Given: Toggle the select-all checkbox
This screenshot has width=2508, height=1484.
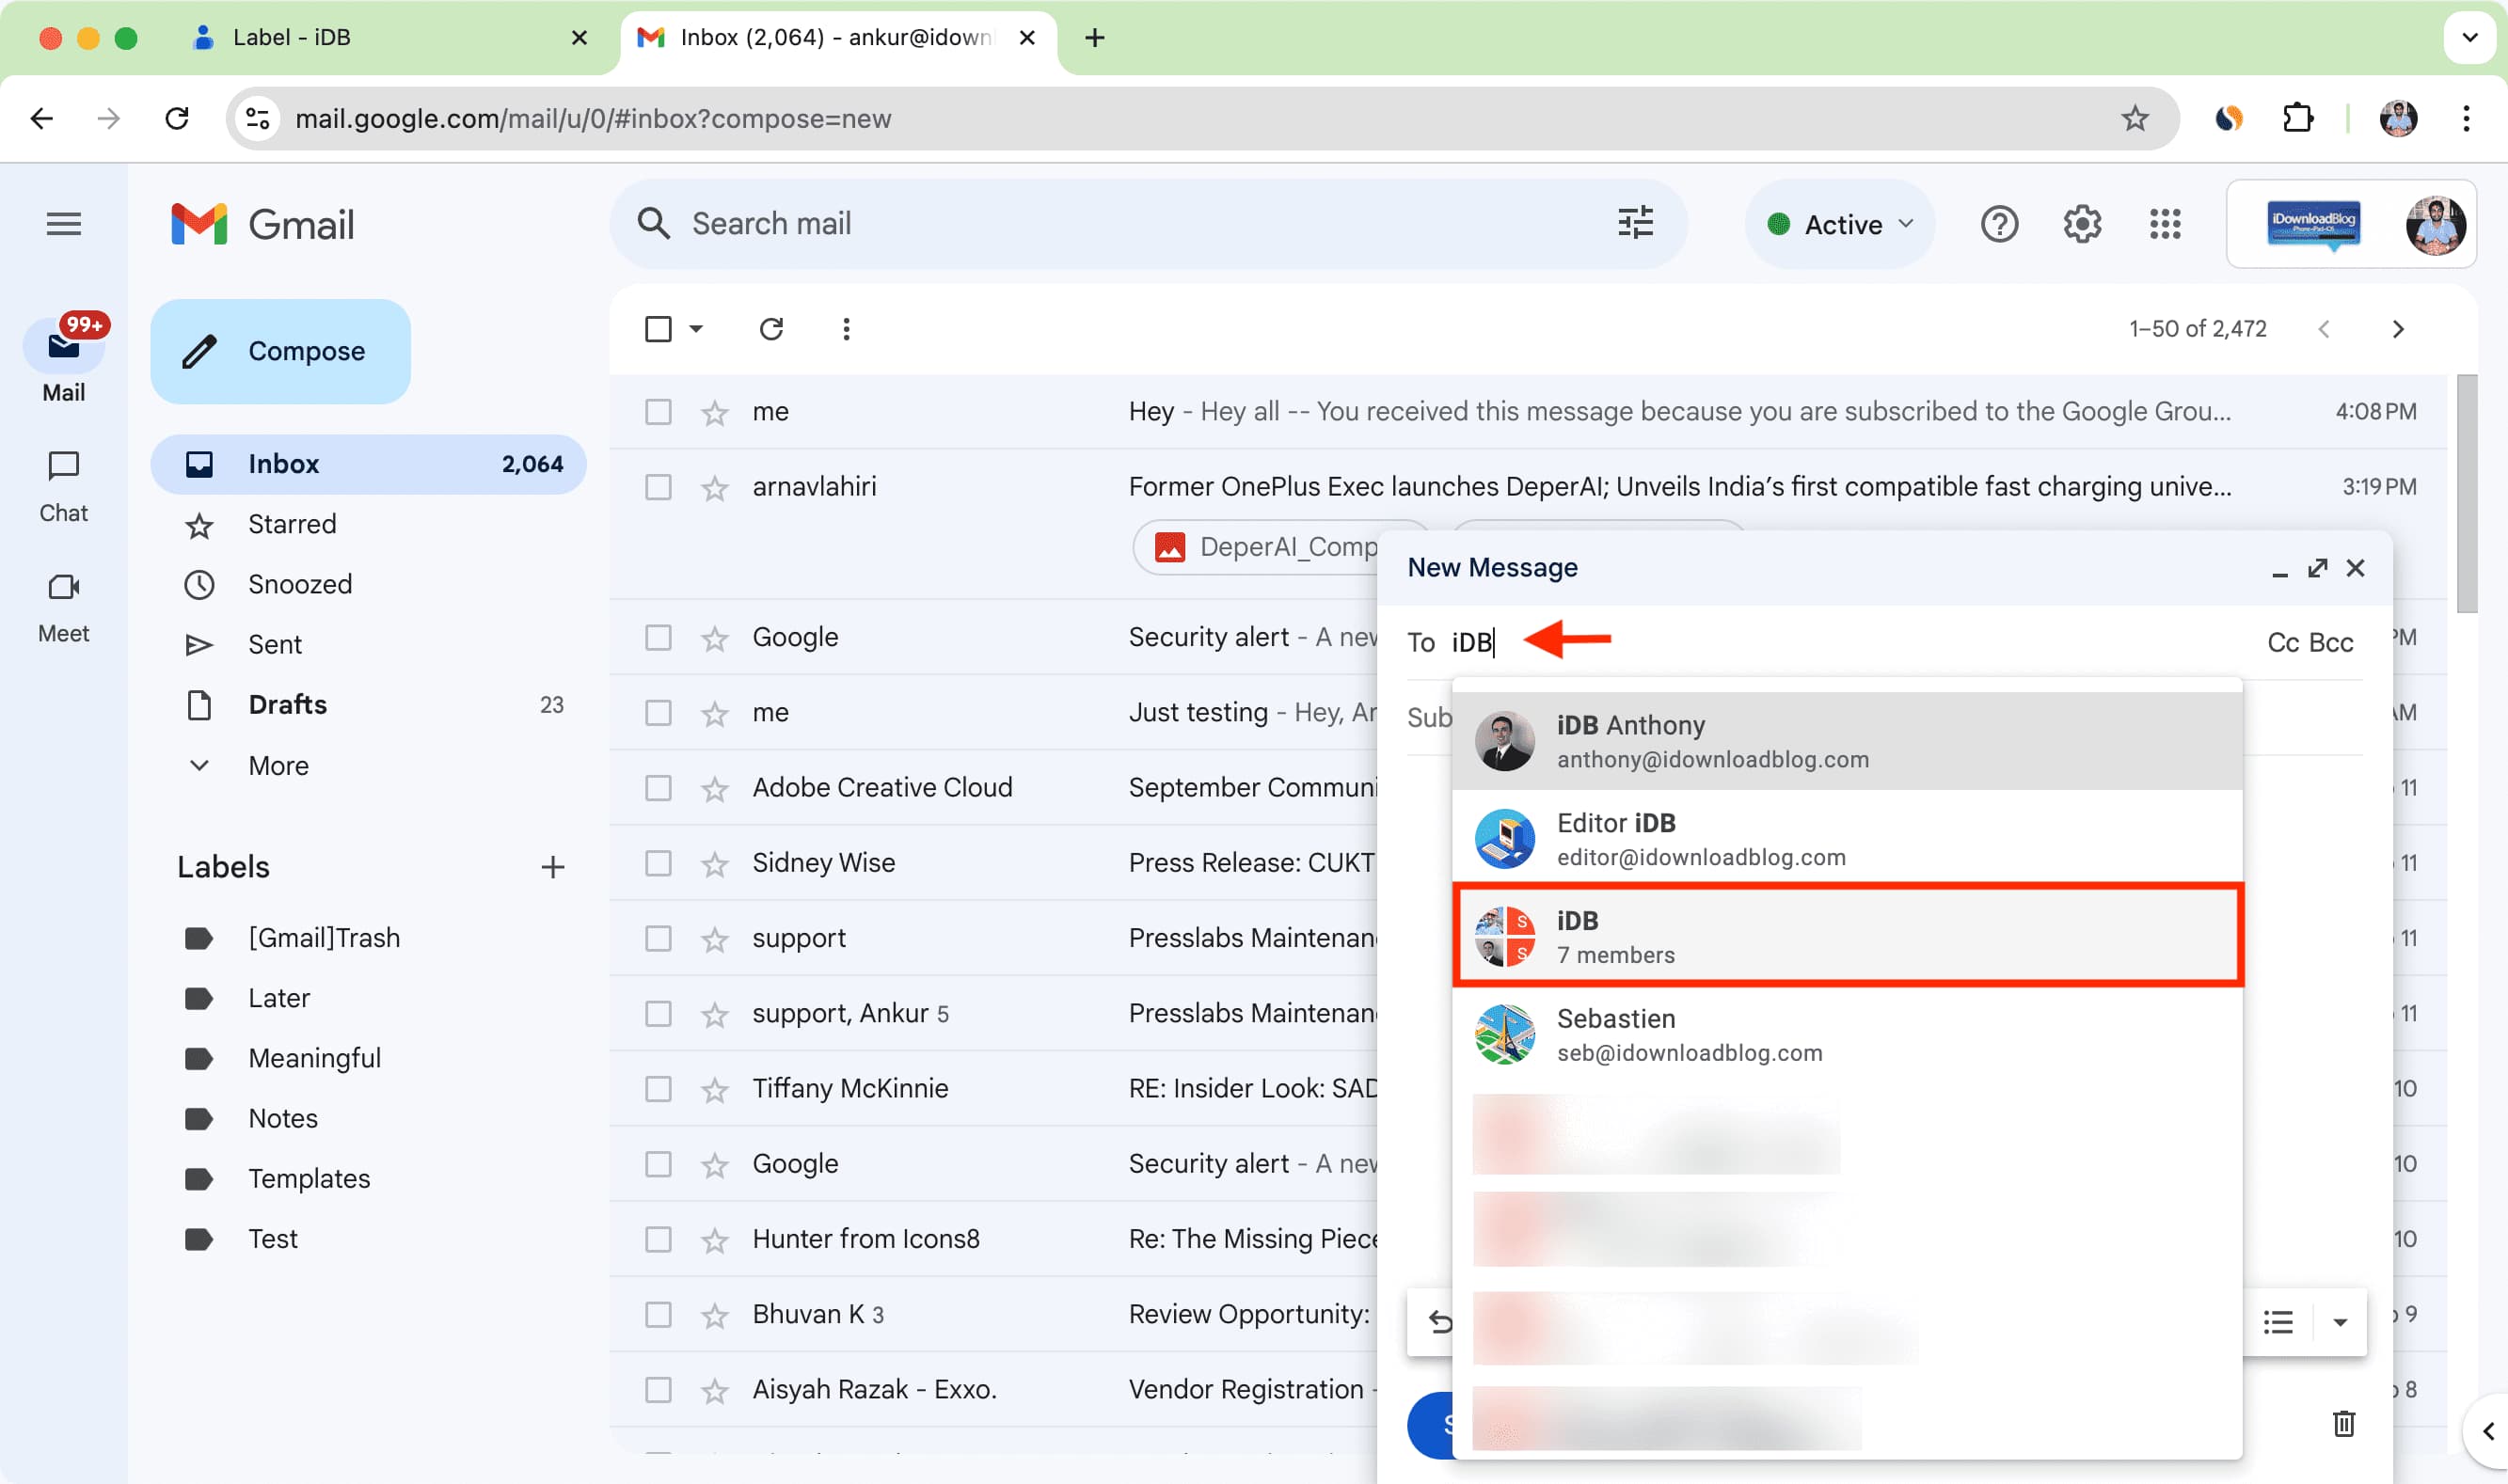Looking at the screenshot, I should (x=658, y=329).
